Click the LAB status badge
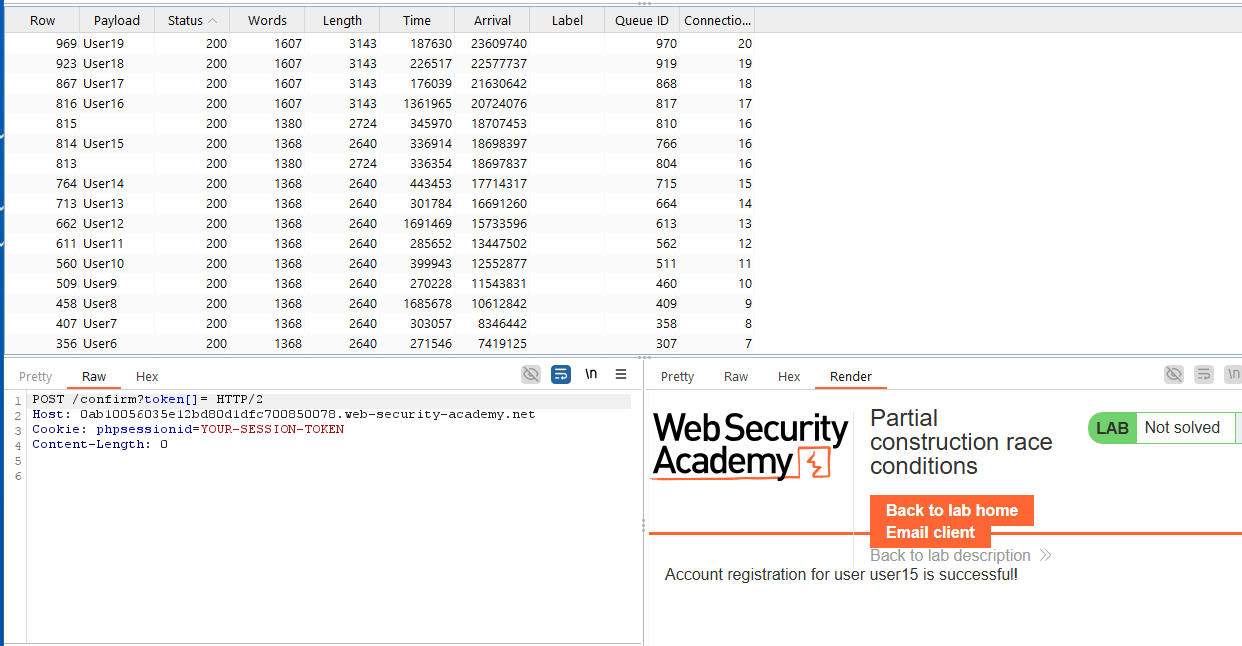This screenshot has height=646, width=1242. 1112,428
